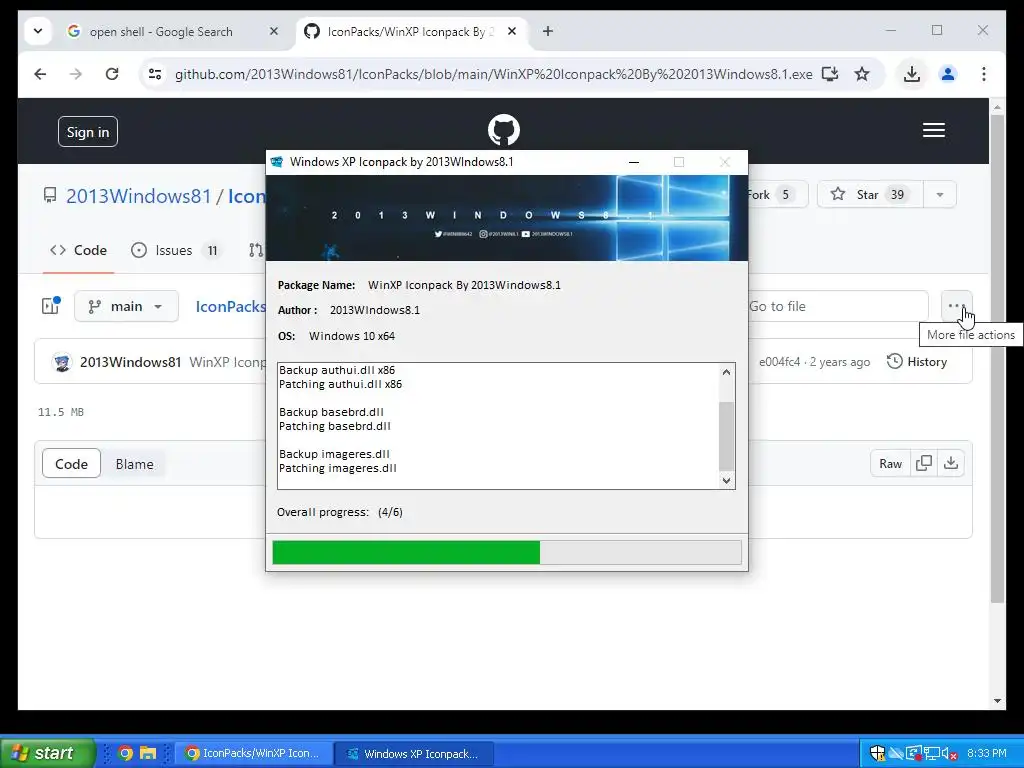Click the GitHub Octocat logo

tap(504, 129)
